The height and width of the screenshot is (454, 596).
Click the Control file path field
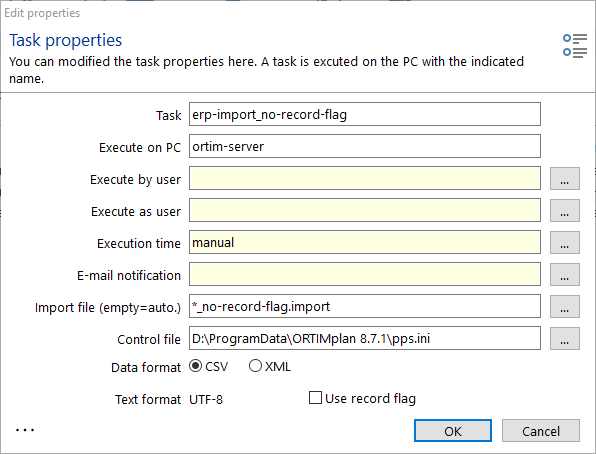click(365, 338)
